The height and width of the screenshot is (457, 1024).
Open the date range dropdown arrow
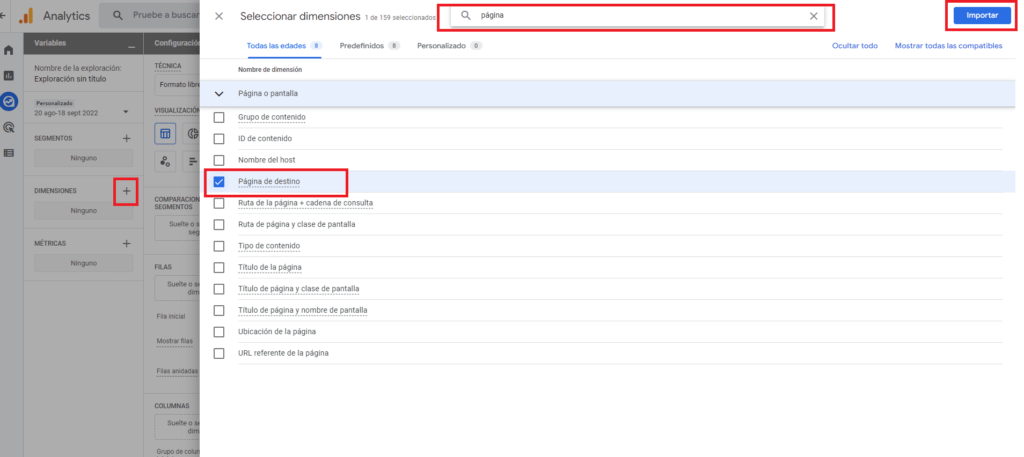126,112
